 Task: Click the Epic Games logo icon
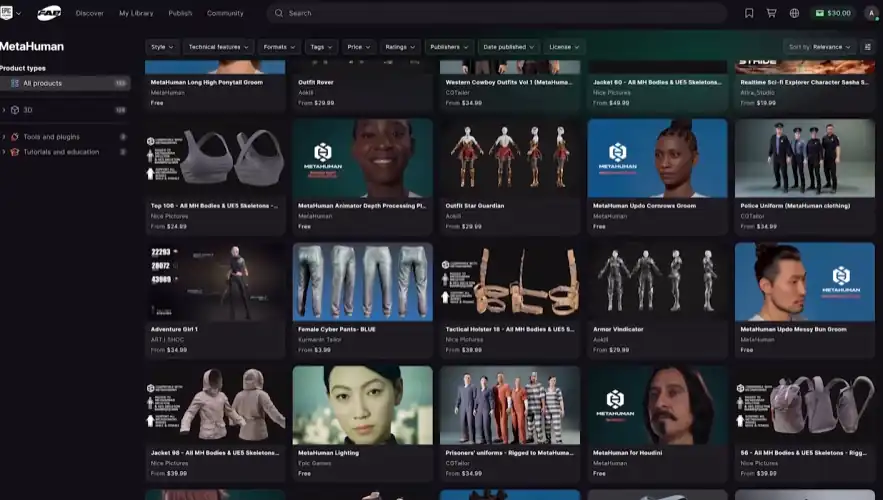click(x=8, y=13)
